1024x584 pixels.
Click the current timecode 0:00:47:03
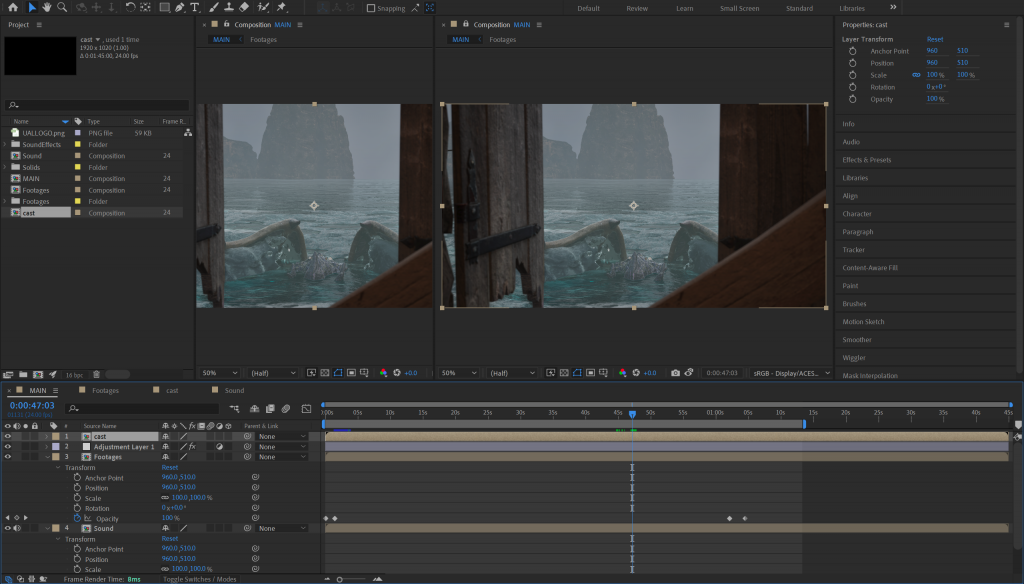32,406
